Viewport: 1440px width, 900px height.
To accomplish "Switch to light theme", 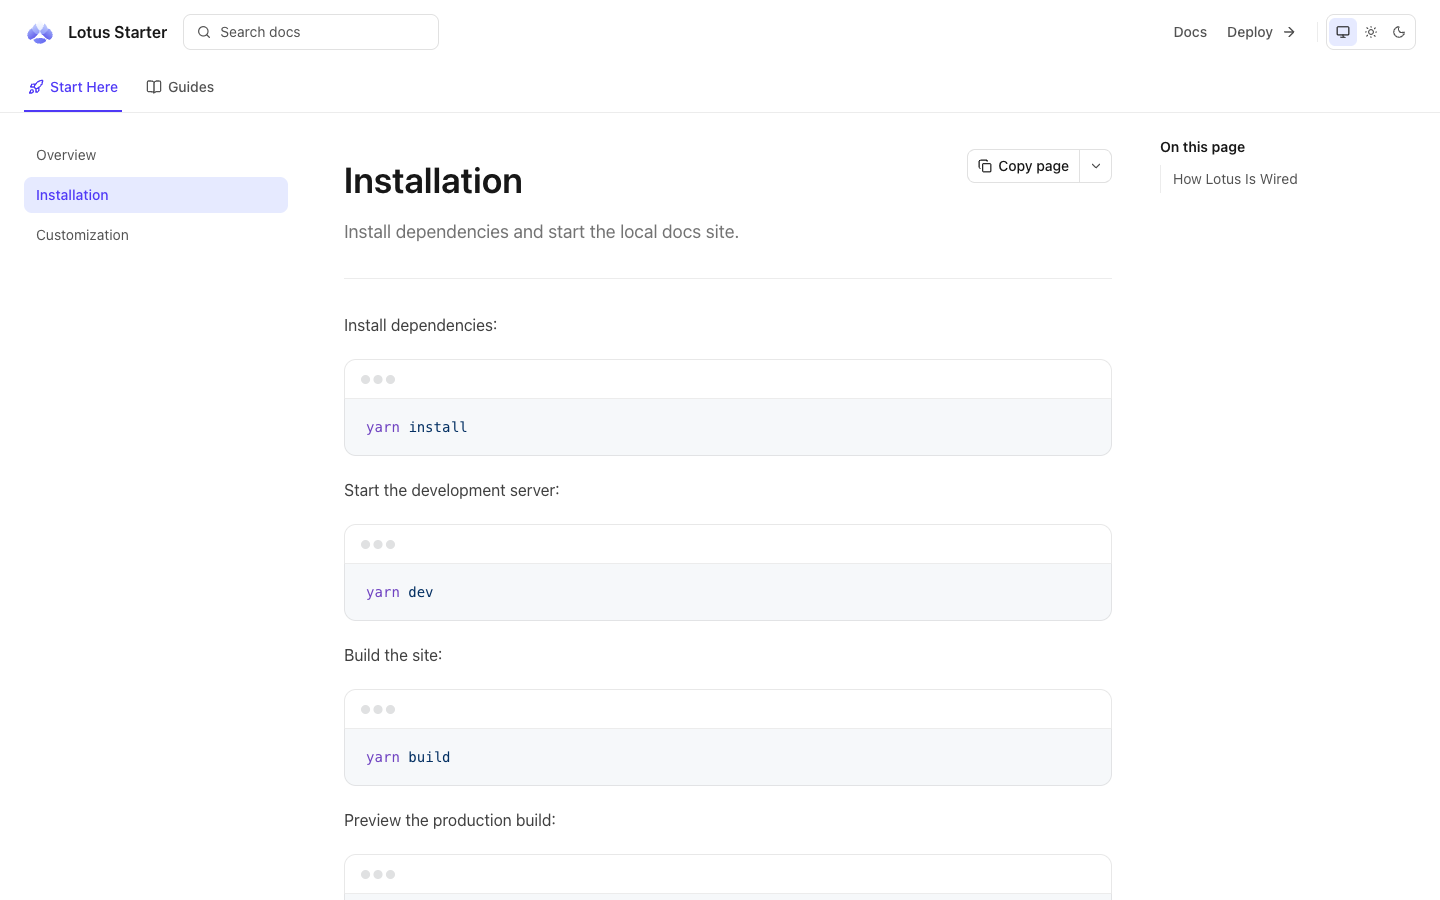I will point(1371,32).
